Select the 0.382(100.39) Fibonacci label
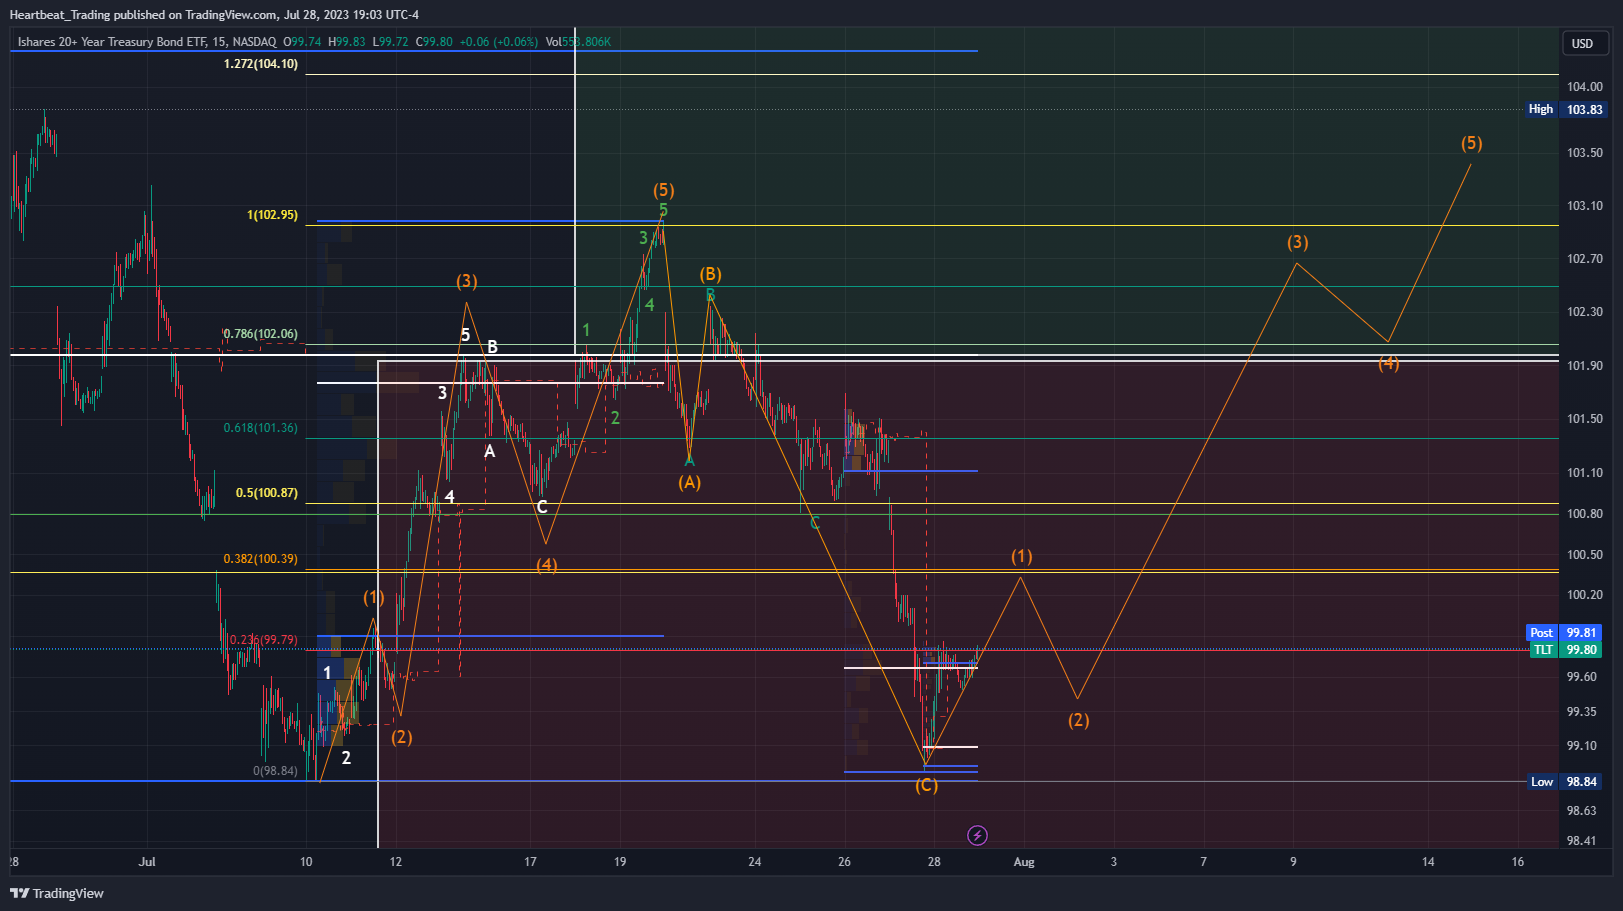This screenshot has width=1623, height=911. point(261,559)
